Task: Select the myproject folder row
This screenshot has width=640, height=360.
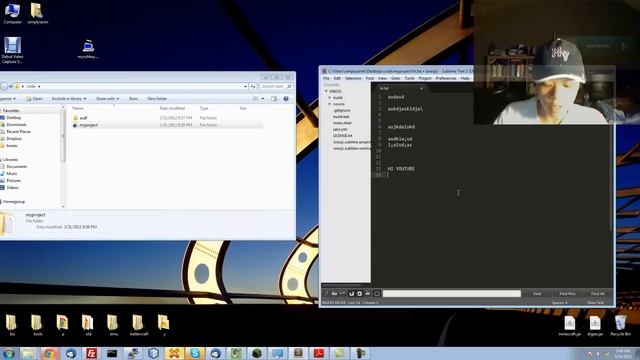Action: tap(167, 125)
